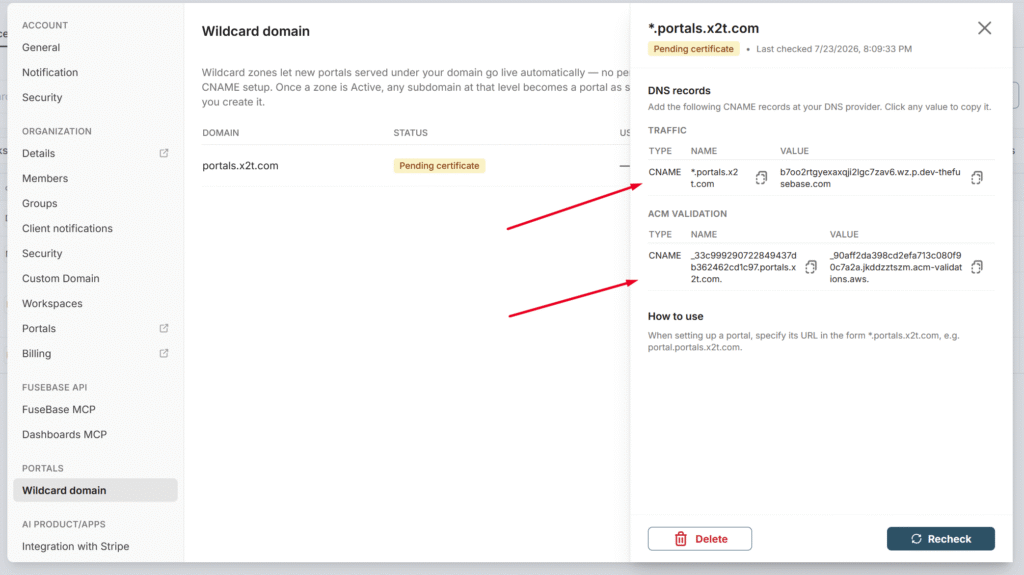Click traffic name *.portals.x2t.com to copy
Viewport: 1024px width, 575px height.
point(714,178)
